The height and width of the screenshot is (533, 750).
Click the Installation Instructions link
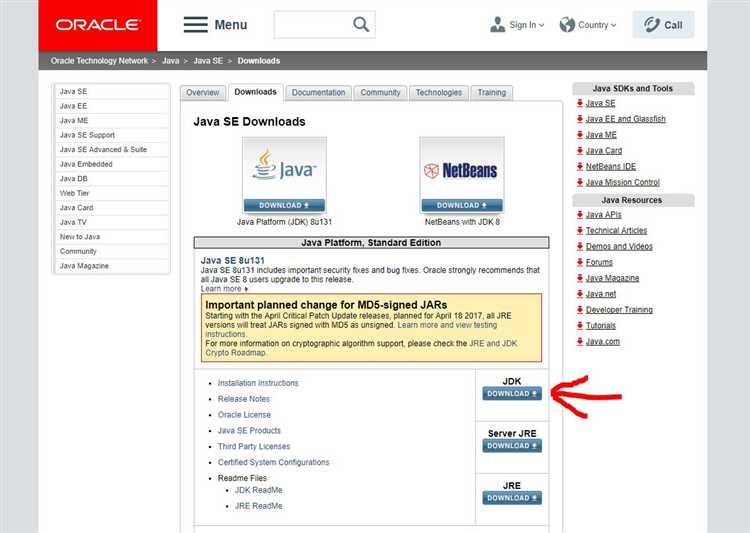coord(258,383)
